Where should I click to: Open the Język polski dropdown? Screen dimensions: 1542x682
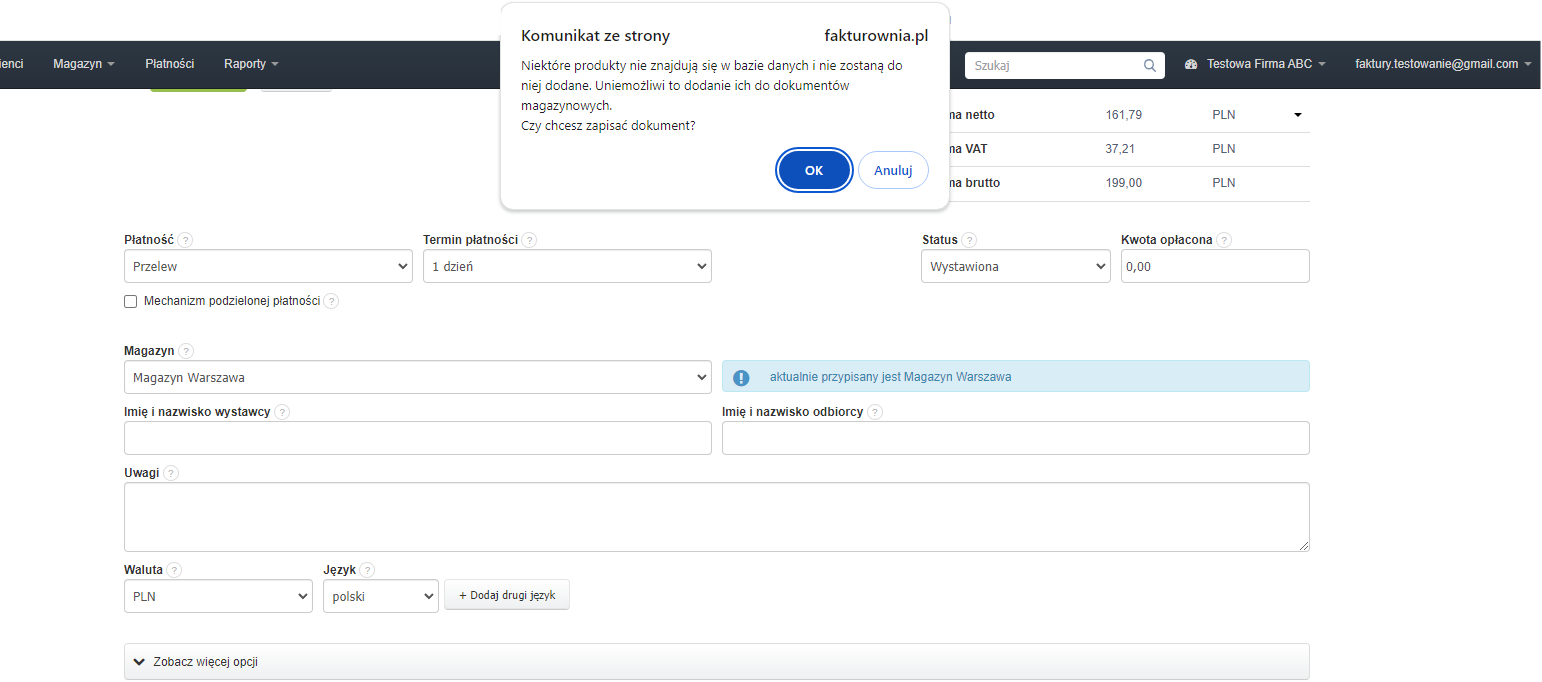[x=381, y=597]
